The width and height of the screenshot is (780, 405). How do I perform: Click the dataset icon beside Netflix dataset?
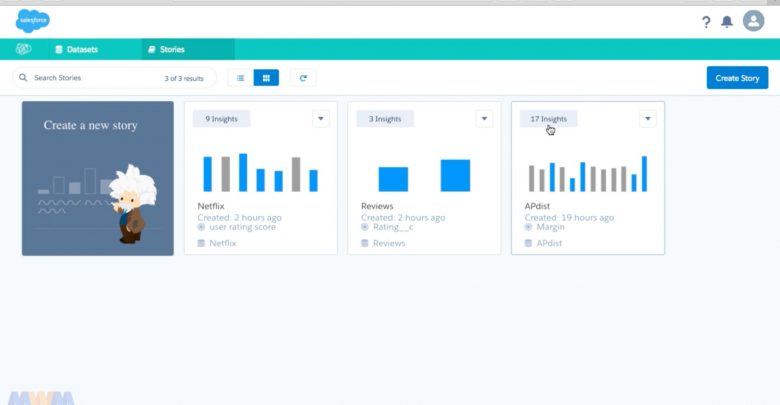[x=201, y=243]
